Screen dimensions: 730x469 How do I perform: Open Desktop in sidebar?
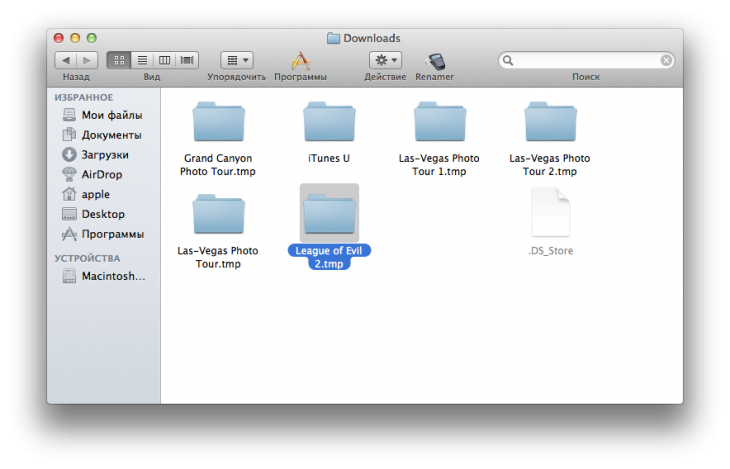(x=103, y=214)
